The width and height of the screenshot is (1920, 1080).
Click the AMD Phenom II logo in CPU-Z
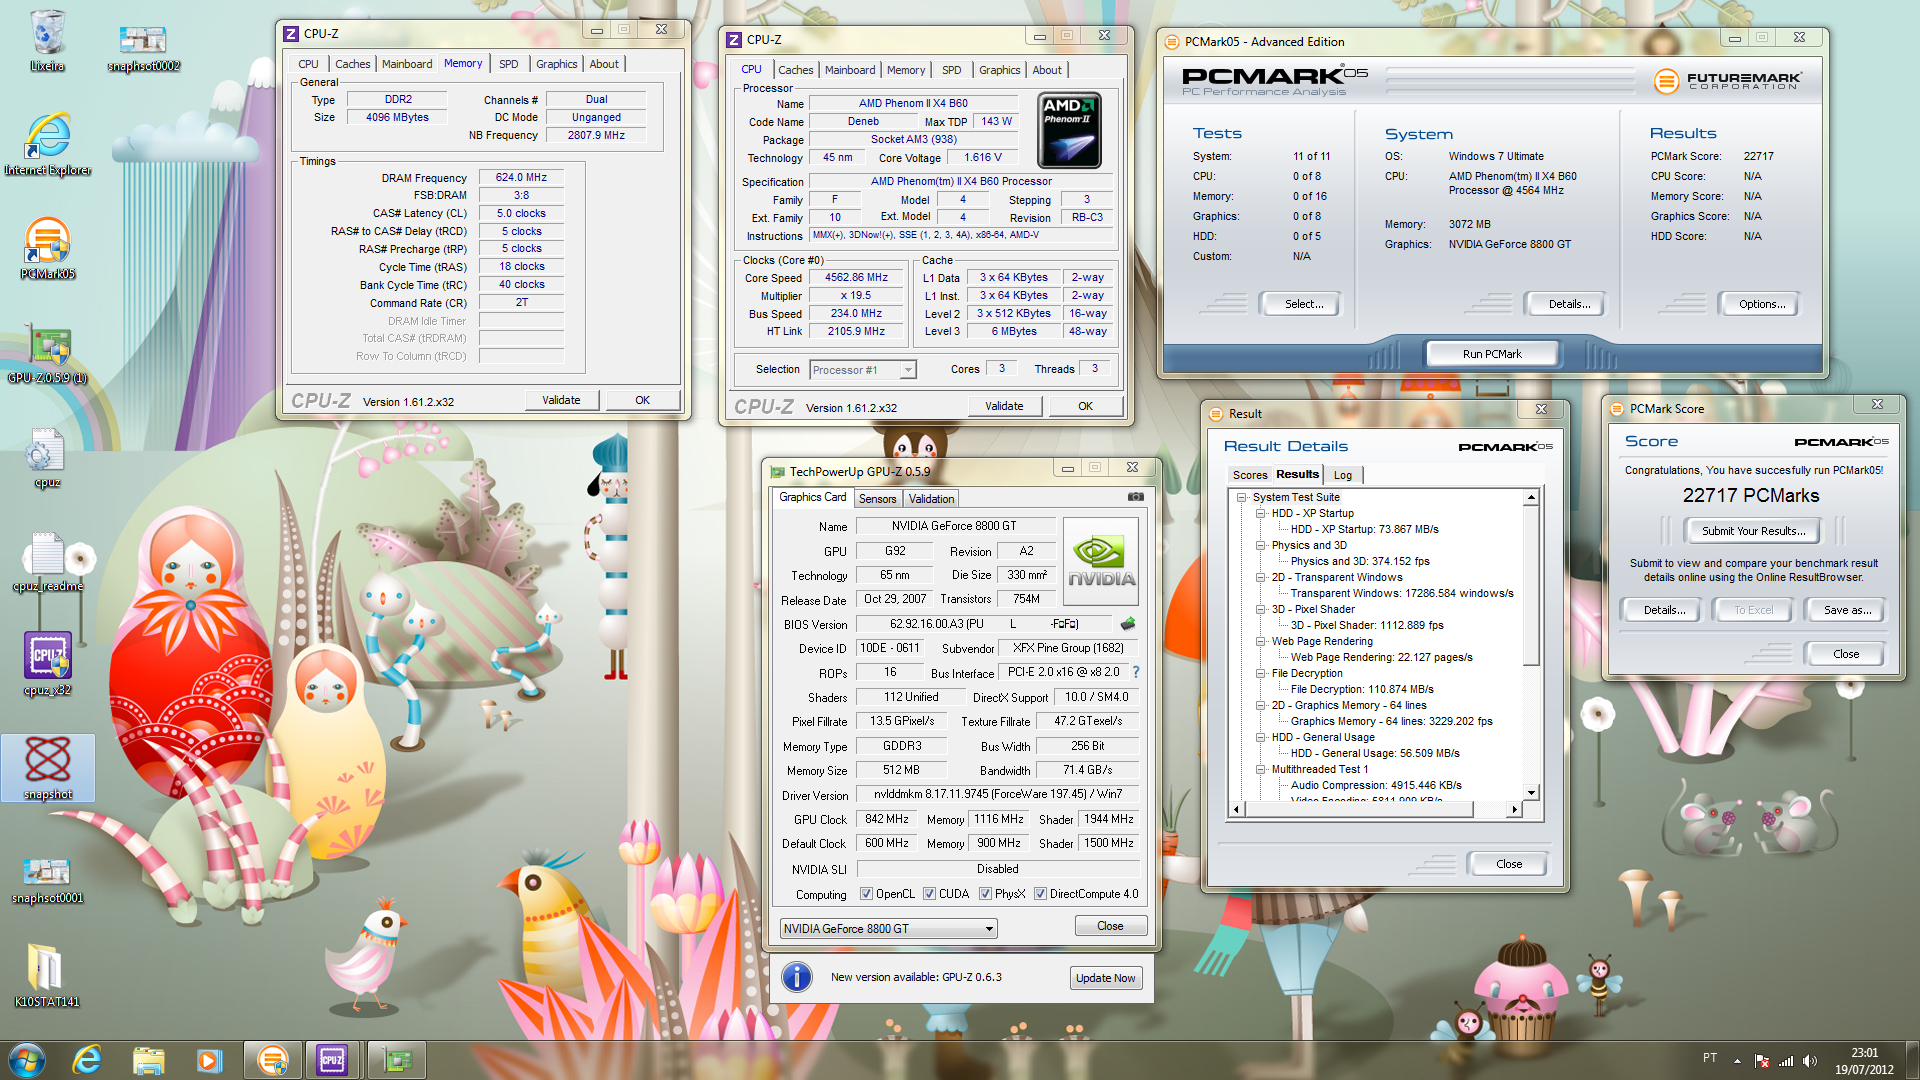pos(1069,130)
